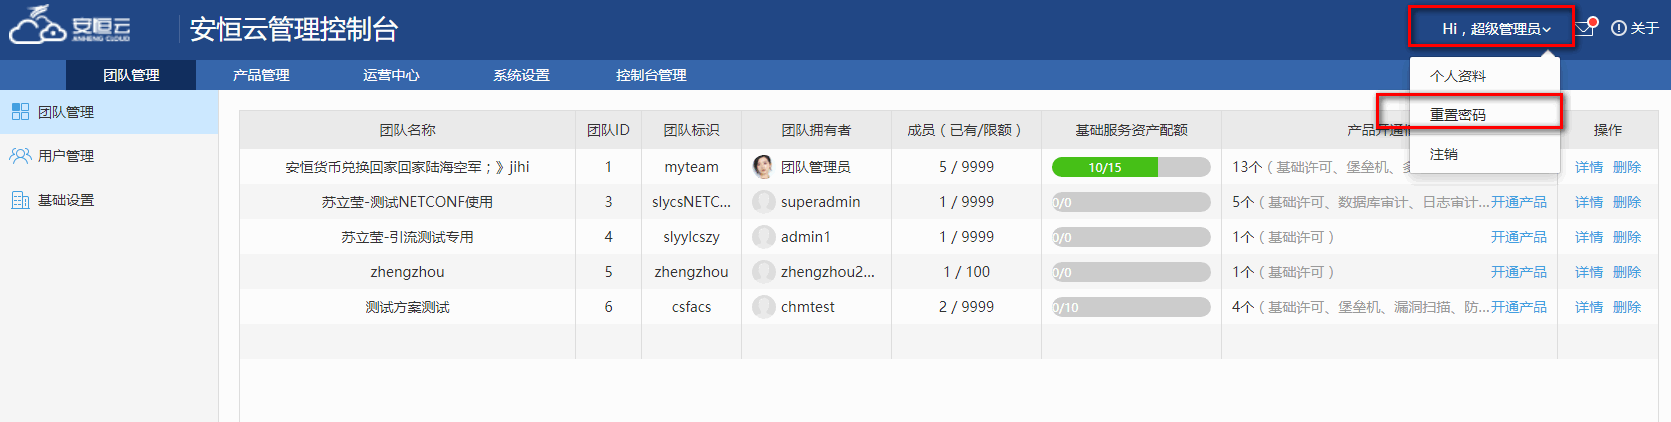Open the mail notification envelope icon
1671x422 pixels.
[1586, 28]
